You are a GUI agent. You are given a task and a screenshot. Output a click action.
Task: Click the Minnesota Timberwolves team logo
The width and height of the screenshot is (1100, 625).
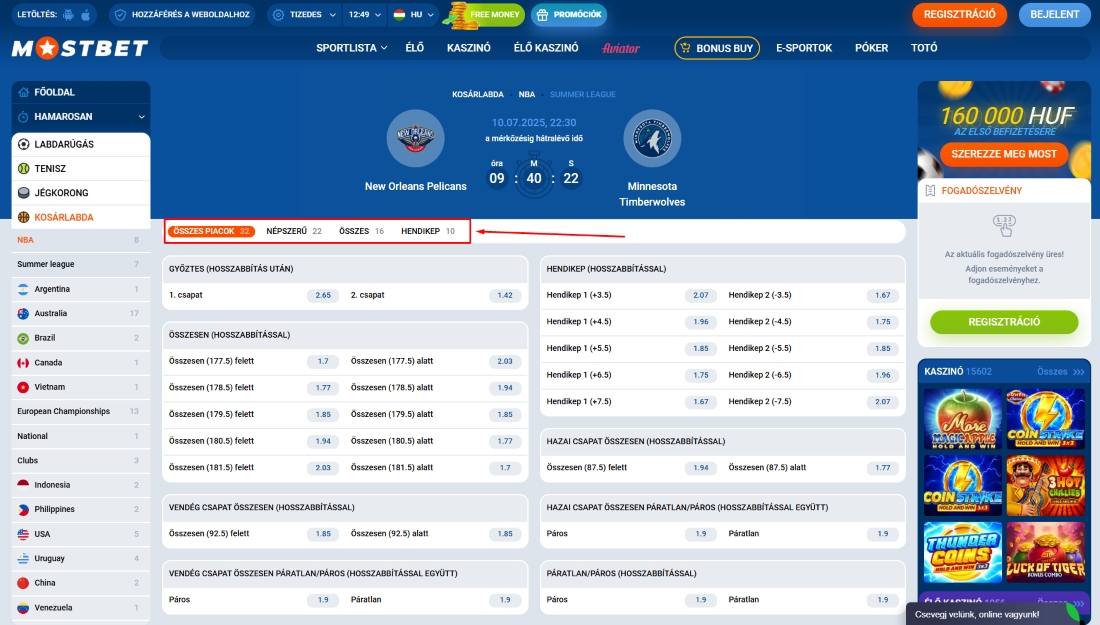click(652, 138)
